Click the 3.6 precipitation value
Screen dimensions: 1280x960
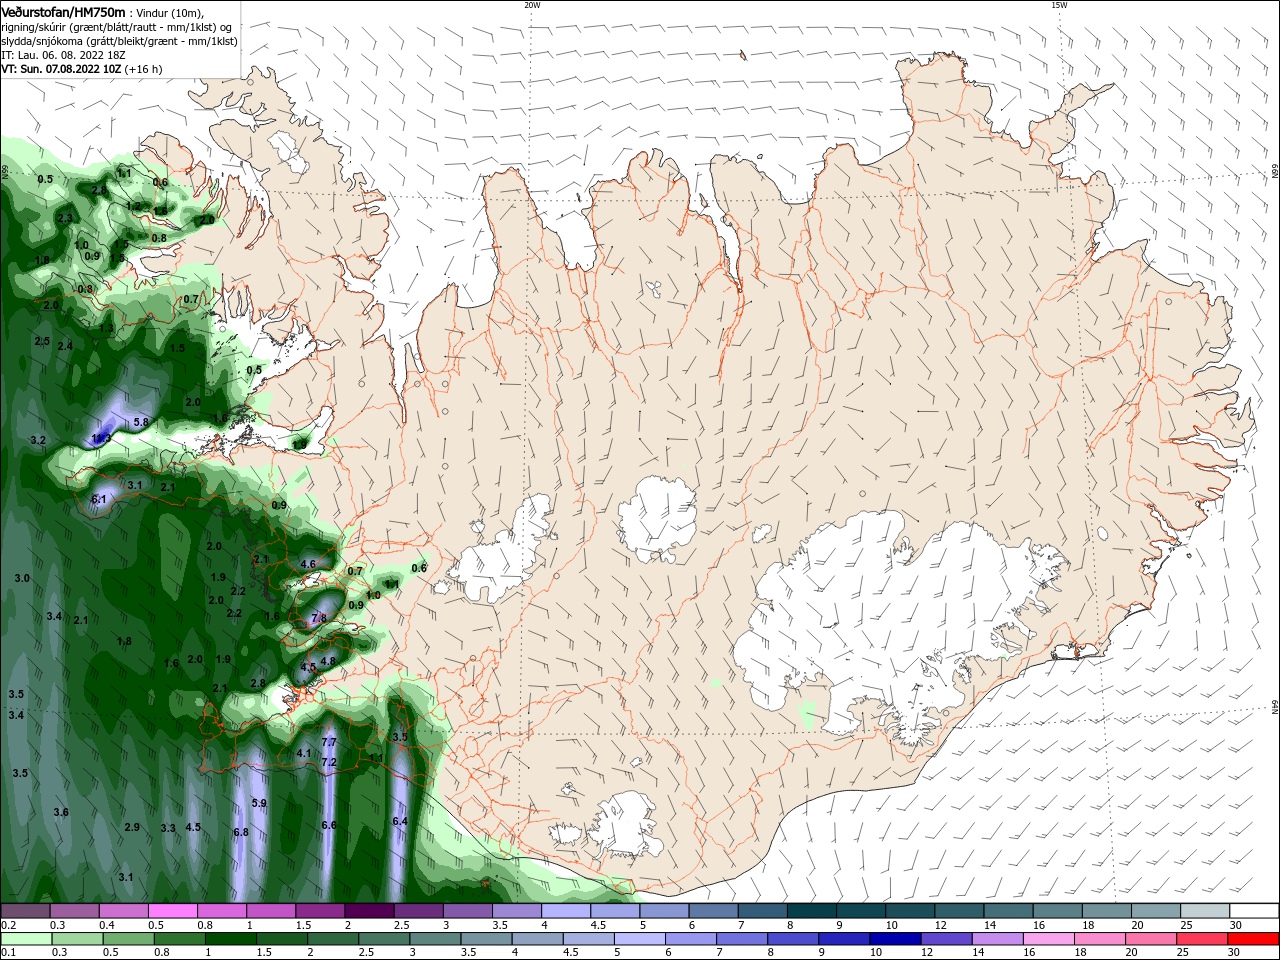point(61,812)
